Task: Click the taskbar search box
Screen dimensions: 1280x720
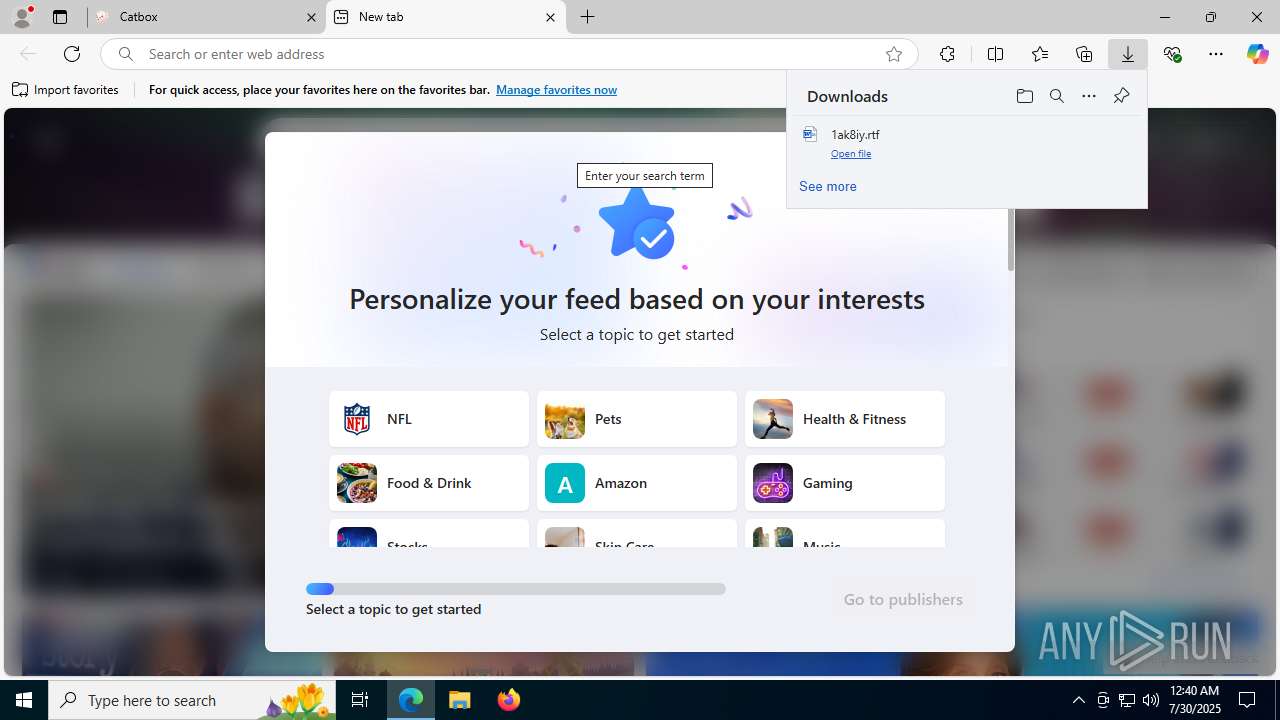Action: [x=193, y=700]
